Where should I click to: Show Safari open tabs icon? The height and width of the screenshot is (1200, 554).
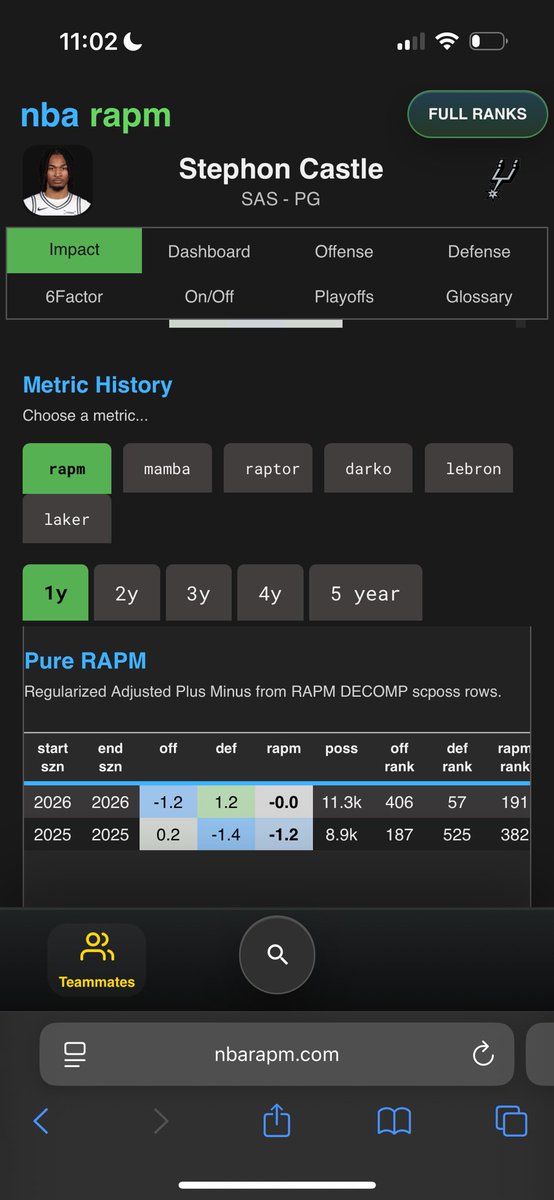point(511,1121)
